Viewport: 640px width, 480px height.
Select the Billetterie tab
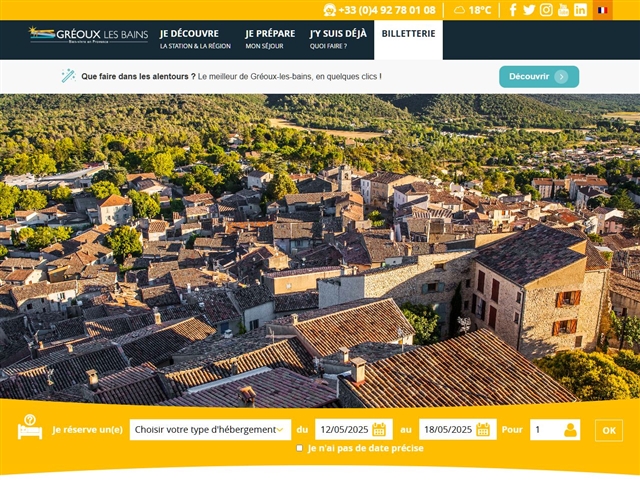[x=408, y=40]
